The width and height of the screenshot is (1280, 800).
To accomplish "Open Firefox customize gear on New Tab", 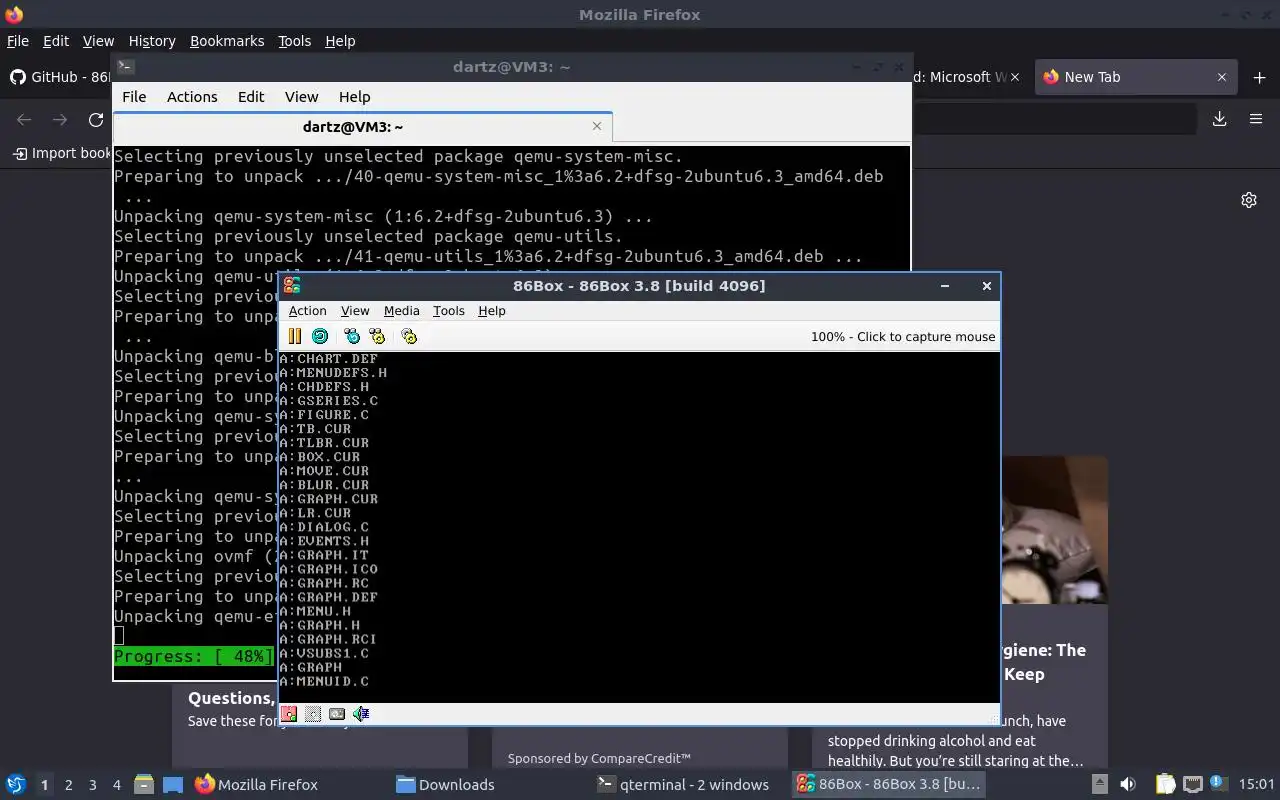I will click(1249, 200).
